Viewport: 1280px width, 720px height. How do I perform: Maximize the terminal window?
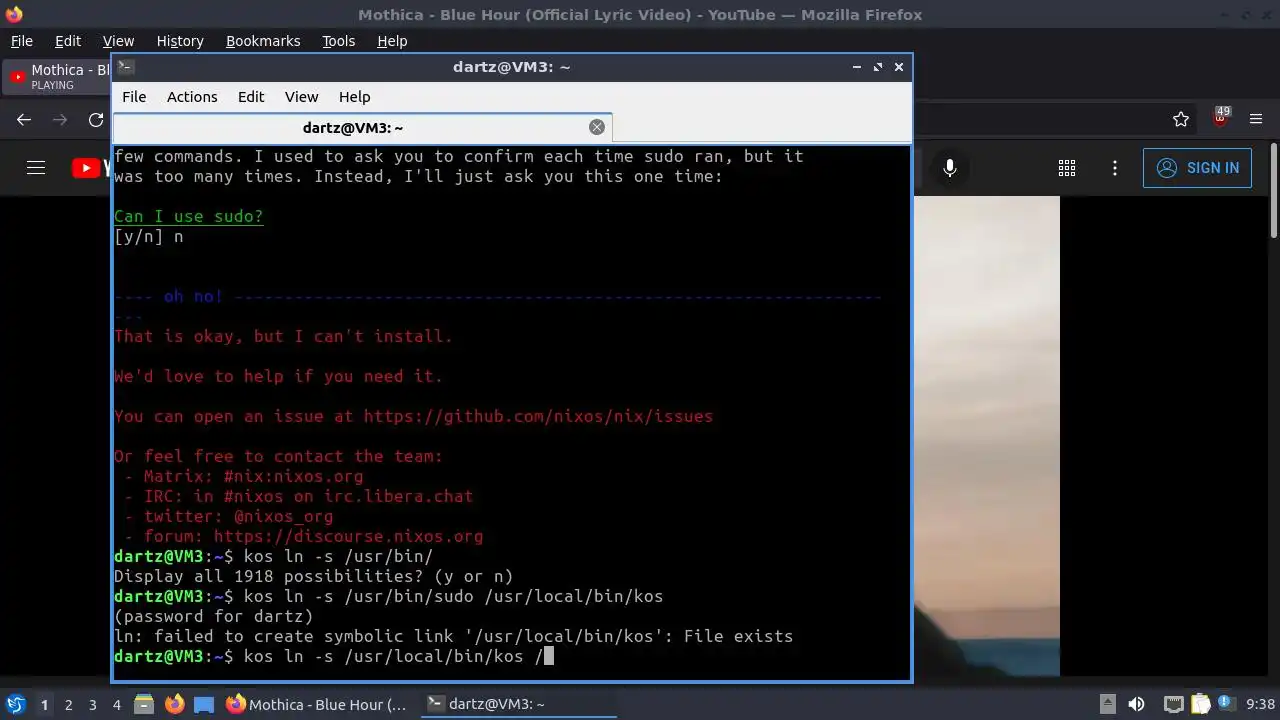pos(878,67)
